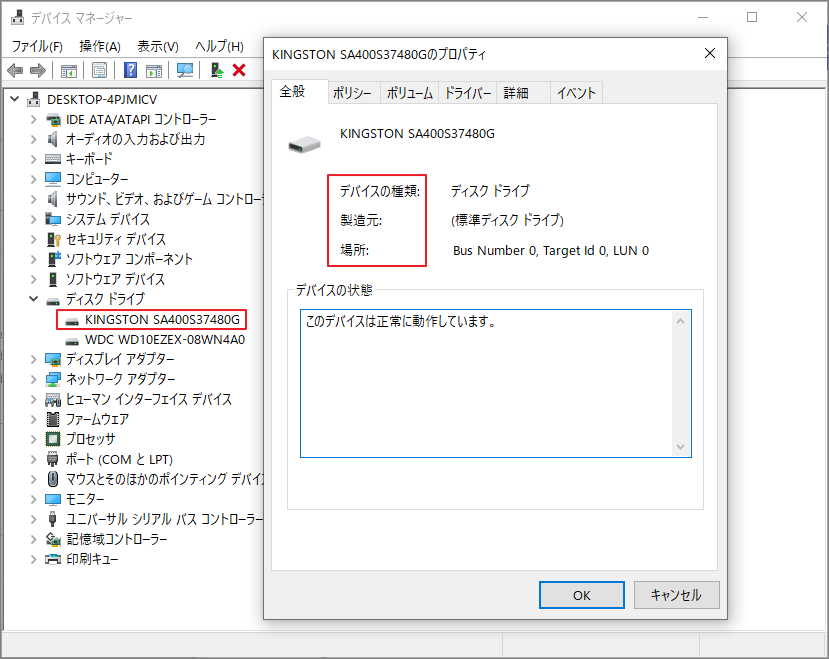Switch to the イベント tab
The width and height of the screenshot is (829, 659).
click(x=576, y=93)
